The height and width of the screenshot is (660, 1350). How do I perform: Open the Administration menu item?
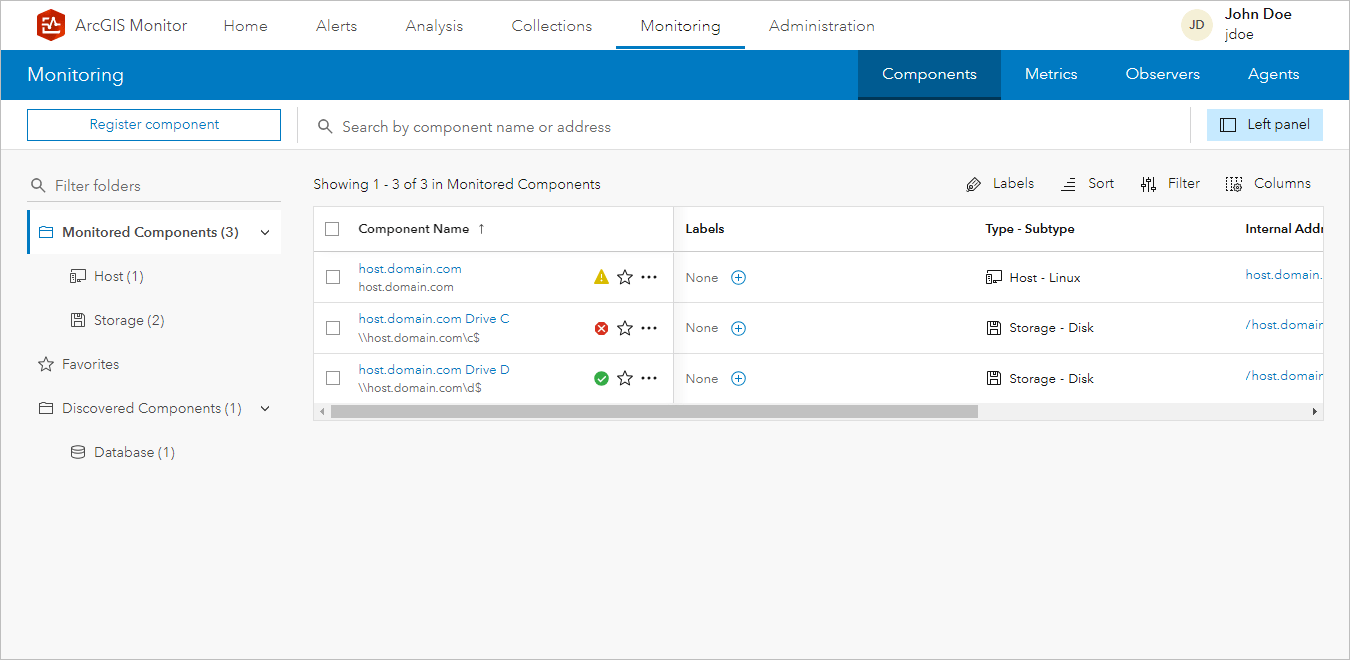click(x=821, y=25)
